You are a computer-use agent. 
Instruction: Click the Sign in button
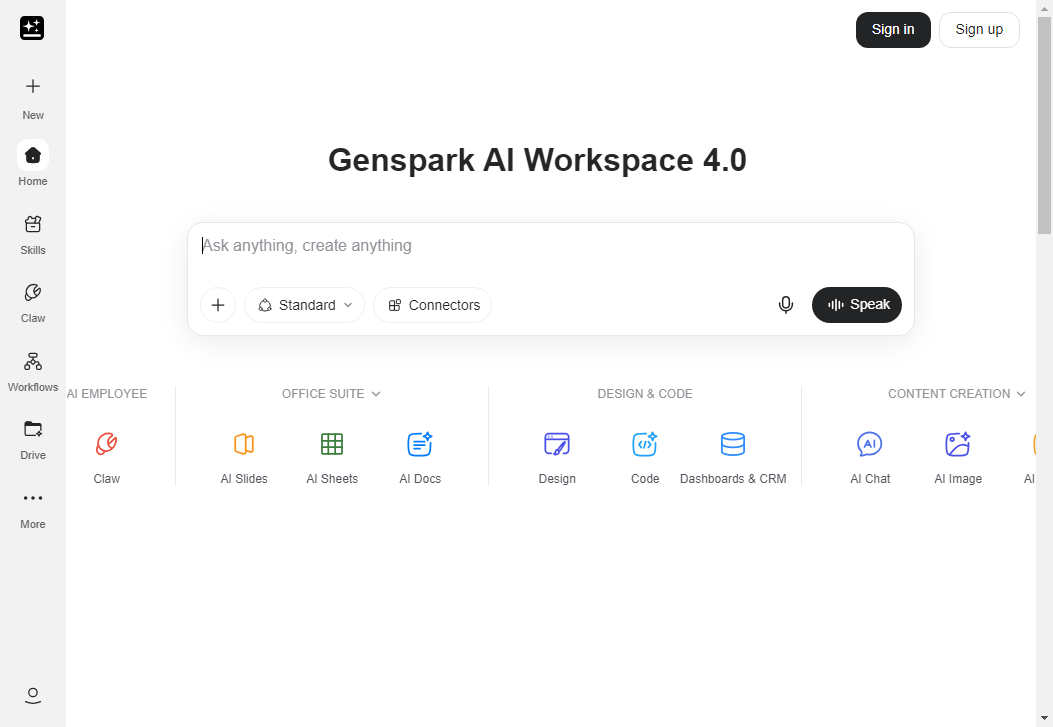pos(892,30)
